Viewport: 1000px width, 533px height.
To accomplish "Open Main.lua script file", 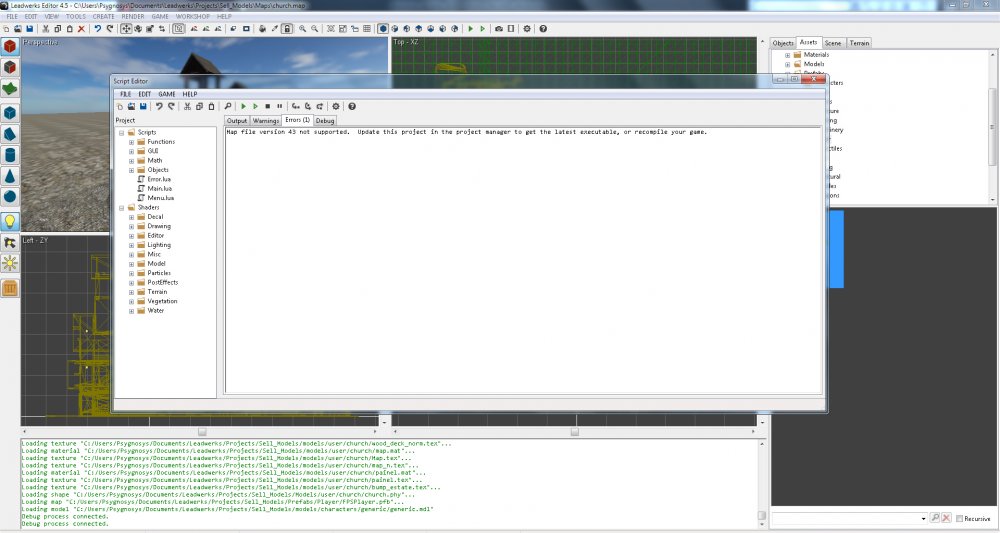I will coord(159,189).
